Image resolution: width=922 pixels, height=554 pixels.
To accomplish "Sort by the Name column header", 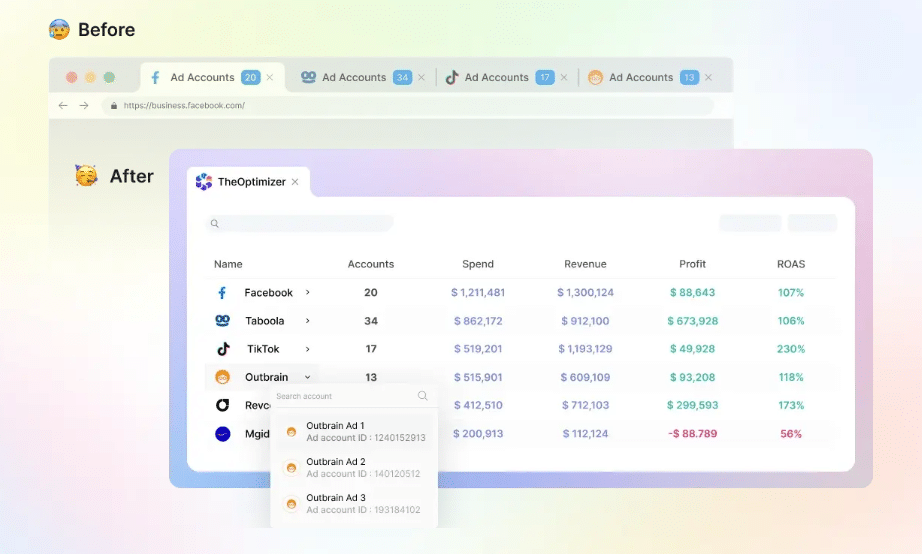I will click(228, 264).
